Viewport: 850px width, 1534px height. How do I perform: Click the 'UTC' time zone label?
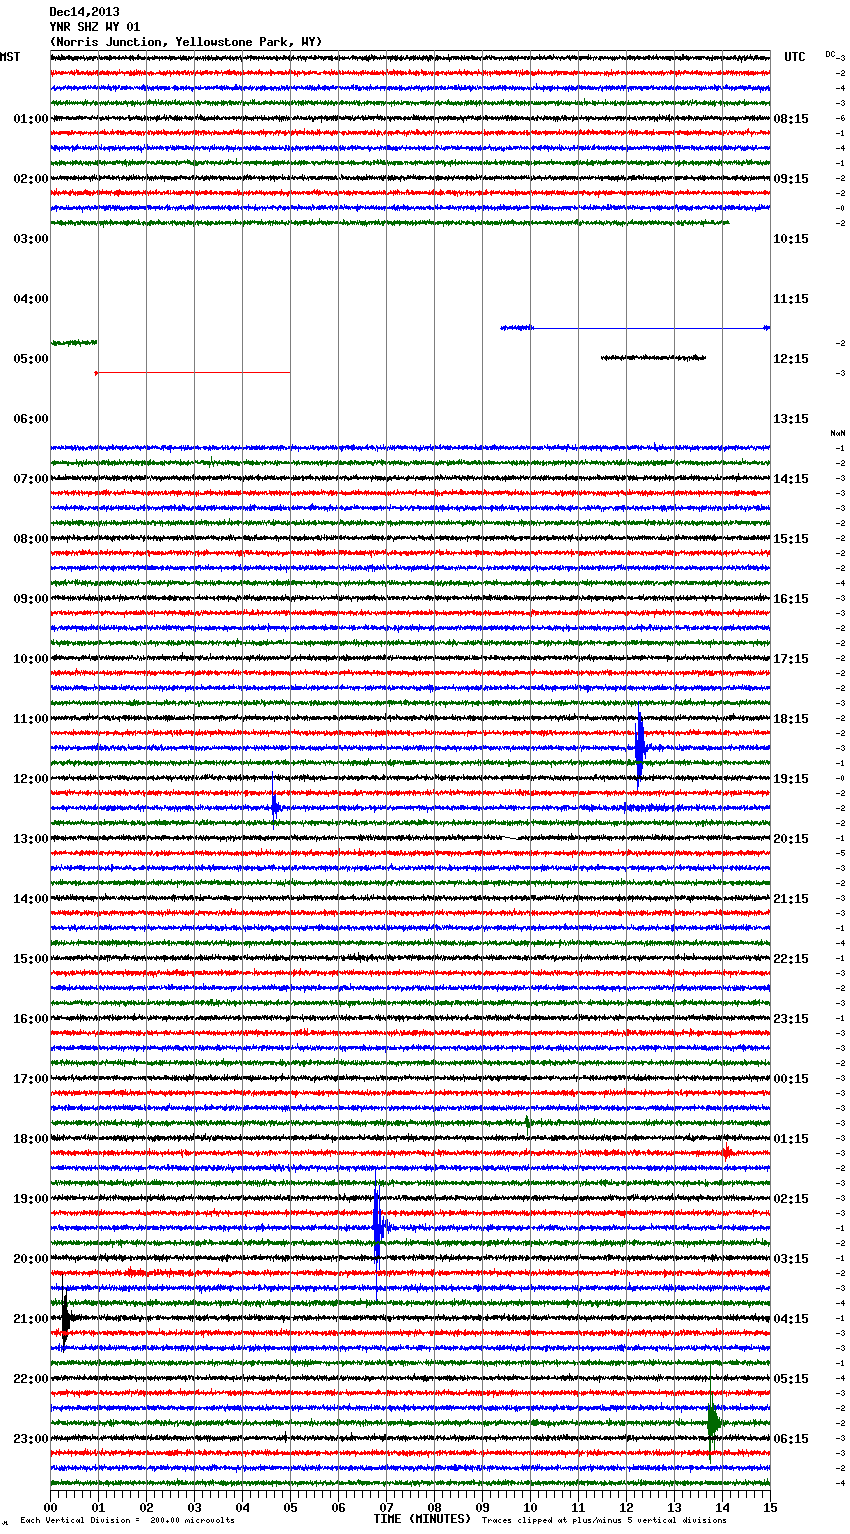795,57
